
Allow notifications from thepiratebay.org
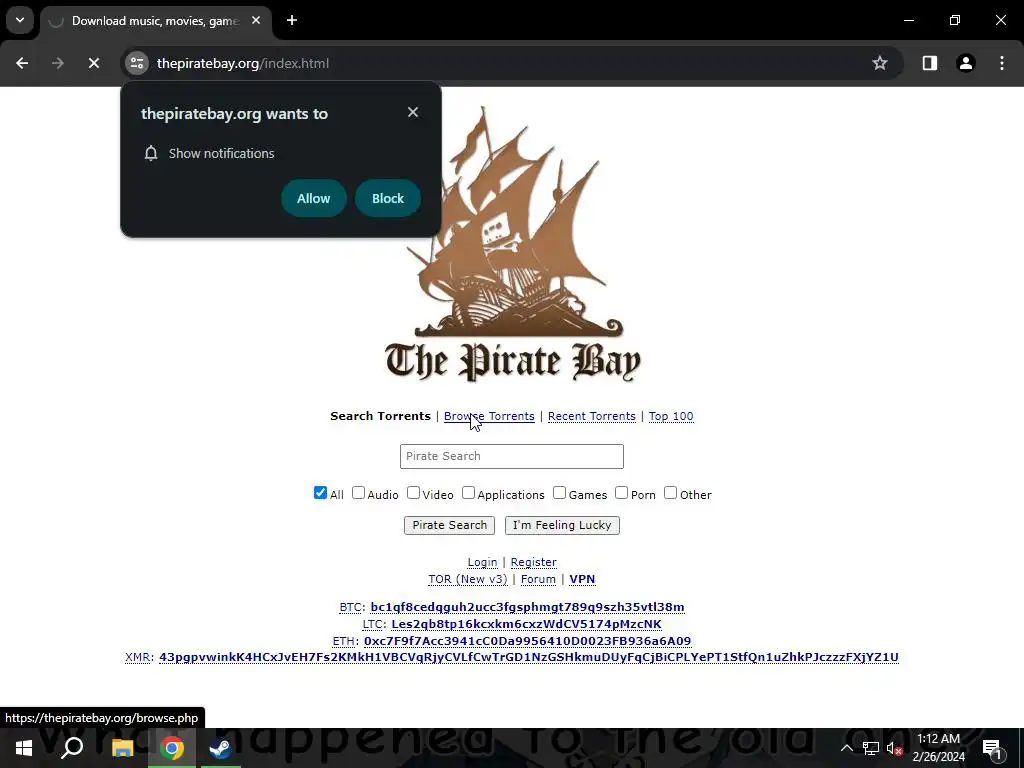click(x=313, y=199)
